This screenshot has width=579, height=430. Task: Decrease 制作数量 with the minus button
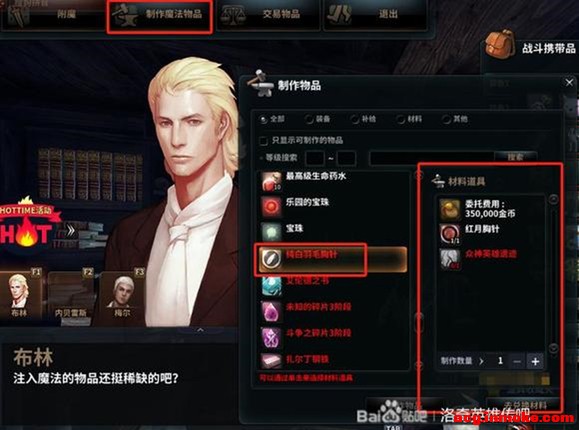(x=517, y=361)
